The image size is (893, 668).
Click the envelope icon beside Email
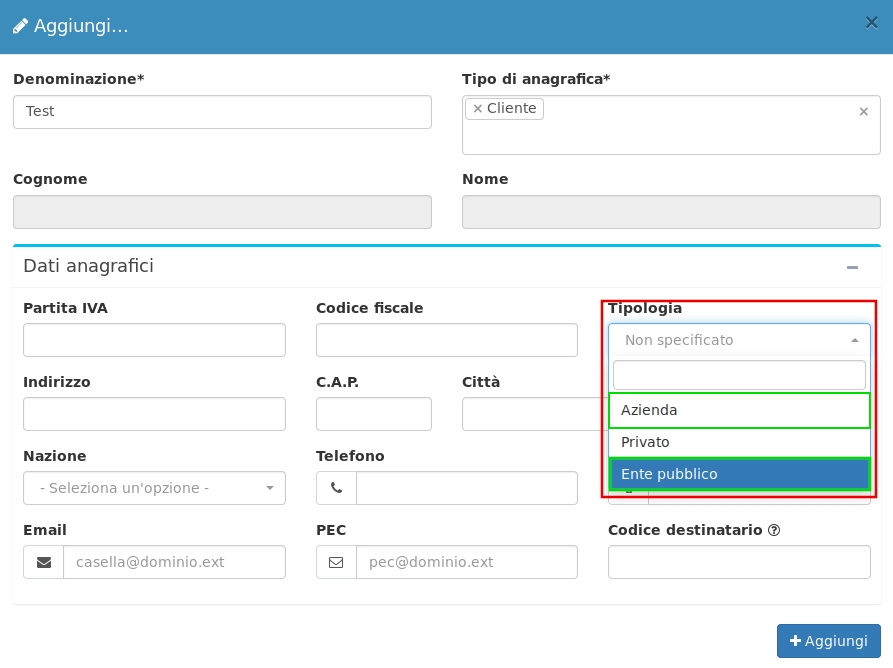44,562
